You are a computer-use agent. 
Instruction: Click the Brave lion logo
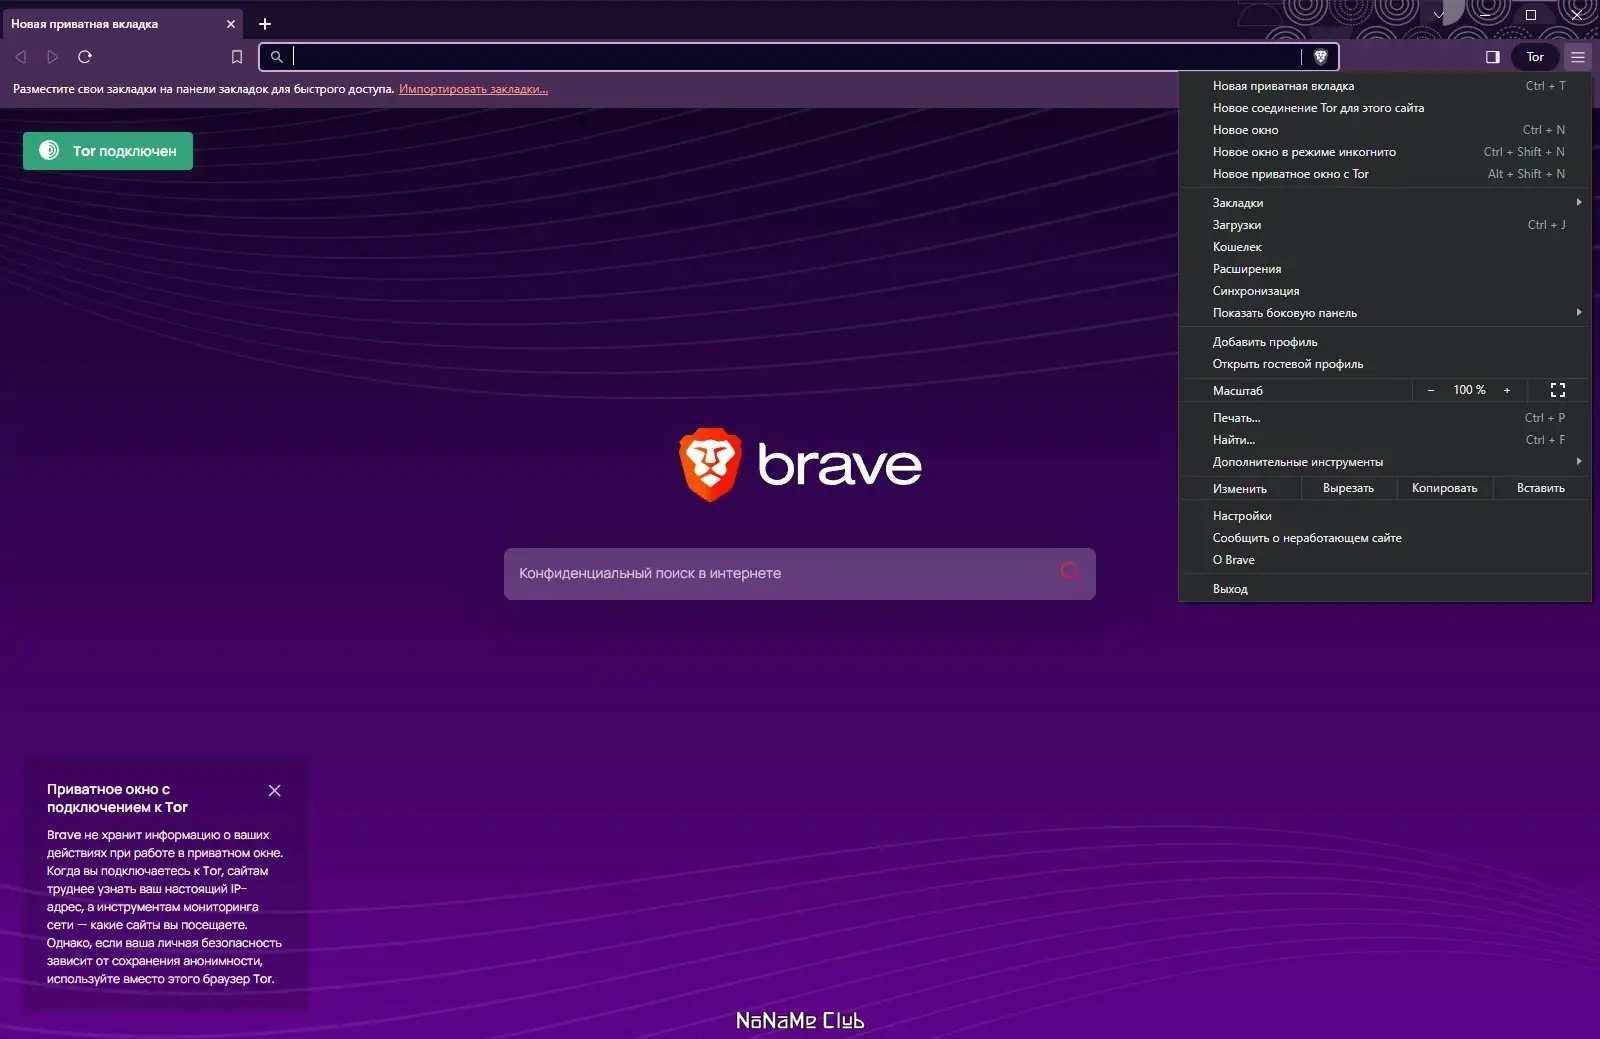(710, 465)
